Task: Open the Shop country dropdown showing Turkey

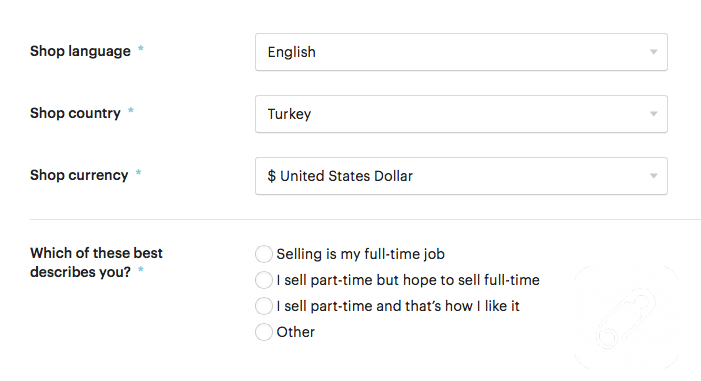Action: click(x=461, y=114)
